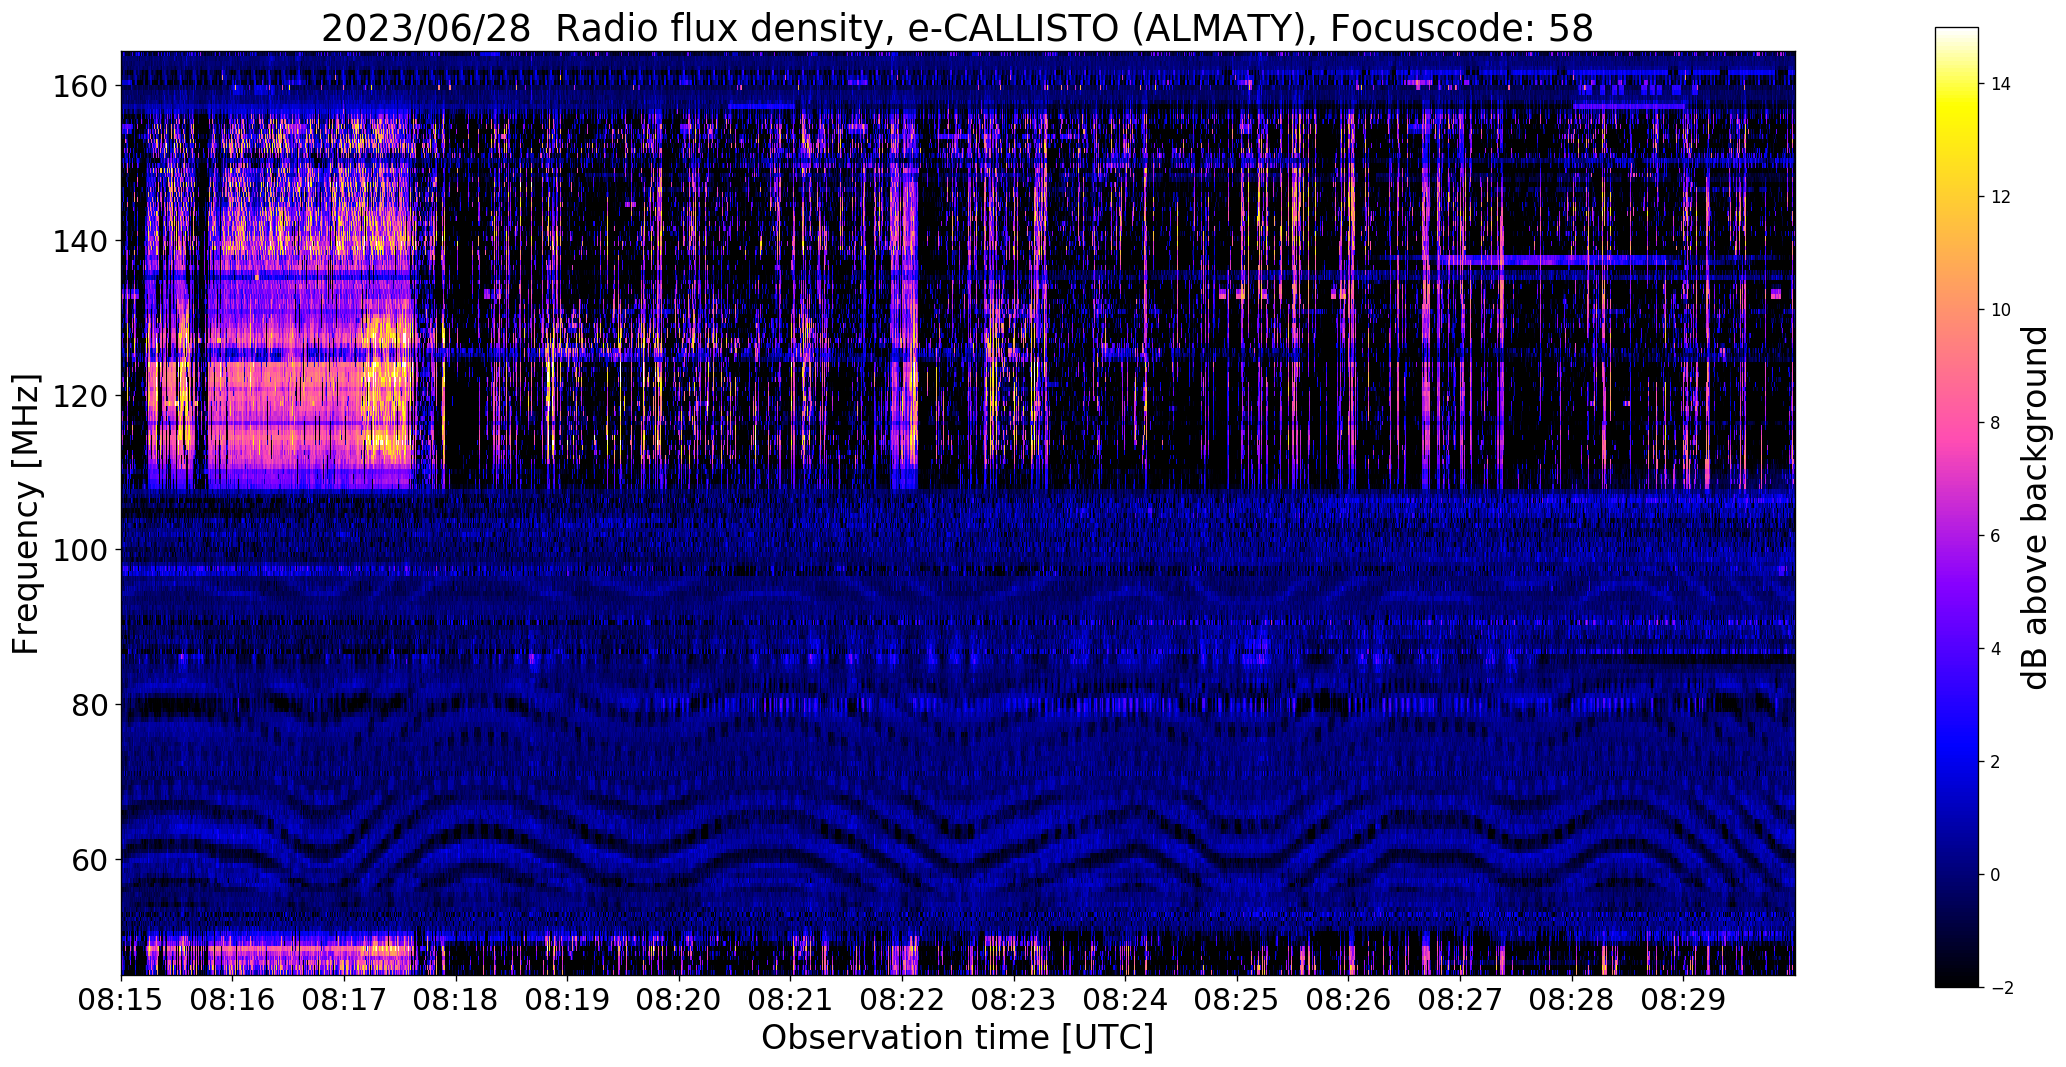Click the 08:23 time tick label

click(1013, 999)
